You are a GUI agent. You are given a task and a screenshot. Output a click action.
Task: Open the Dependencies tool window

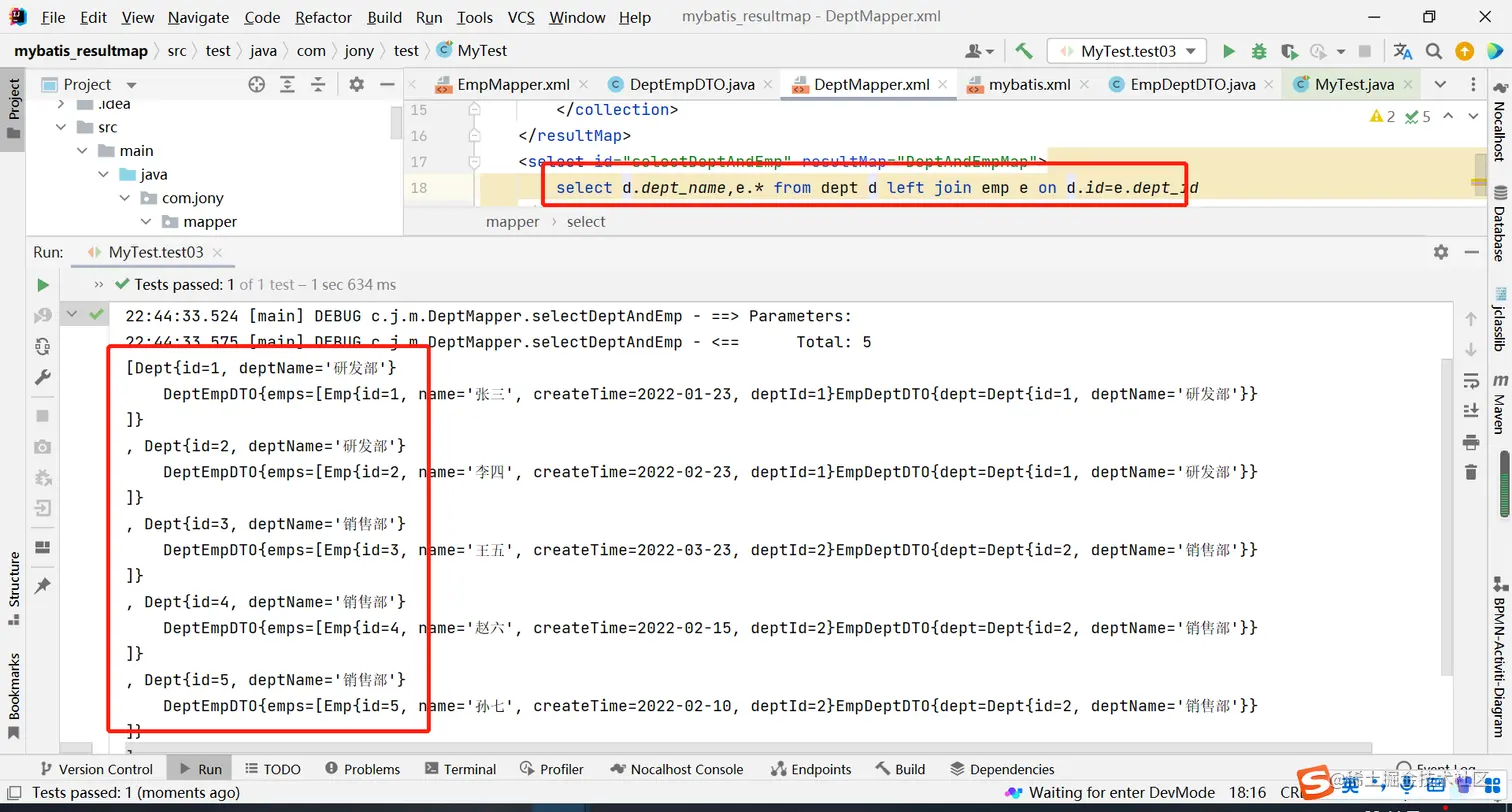[x=1000, y=769]
